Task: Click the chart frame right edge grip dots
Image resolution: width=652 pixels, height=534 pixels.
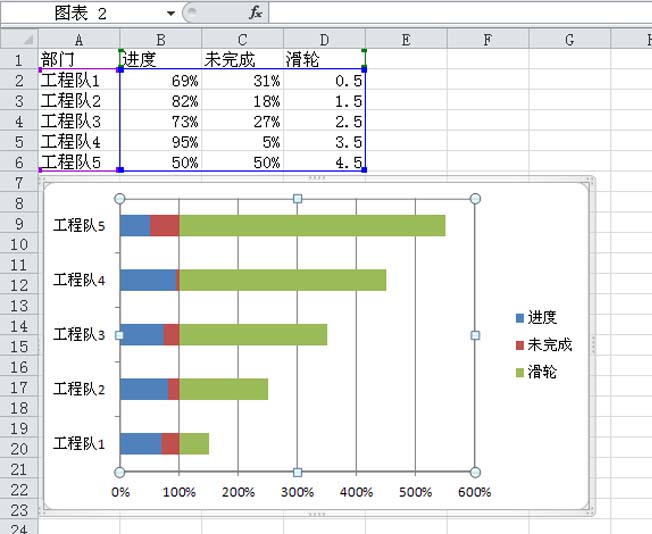Action: 593,345
